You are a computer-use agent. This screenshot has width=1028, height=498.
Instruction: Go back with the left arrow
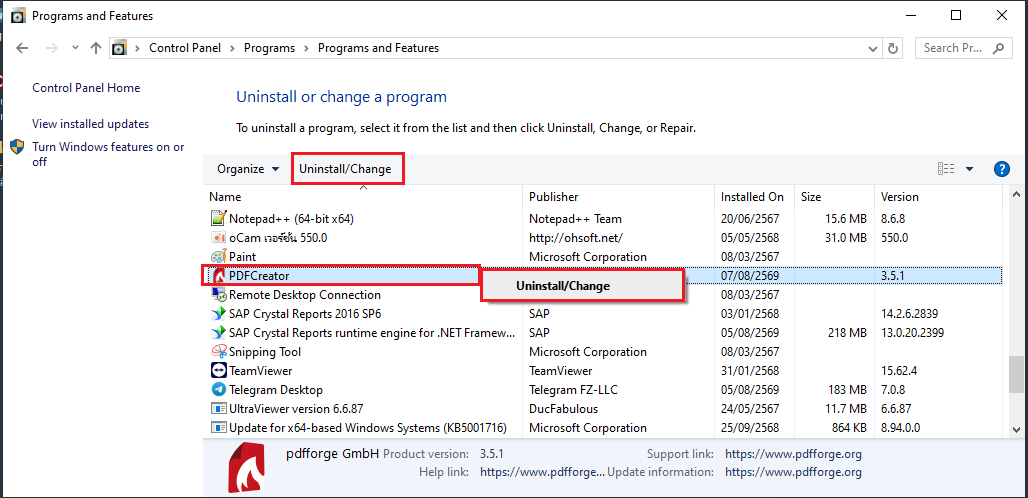click(22, 48)
